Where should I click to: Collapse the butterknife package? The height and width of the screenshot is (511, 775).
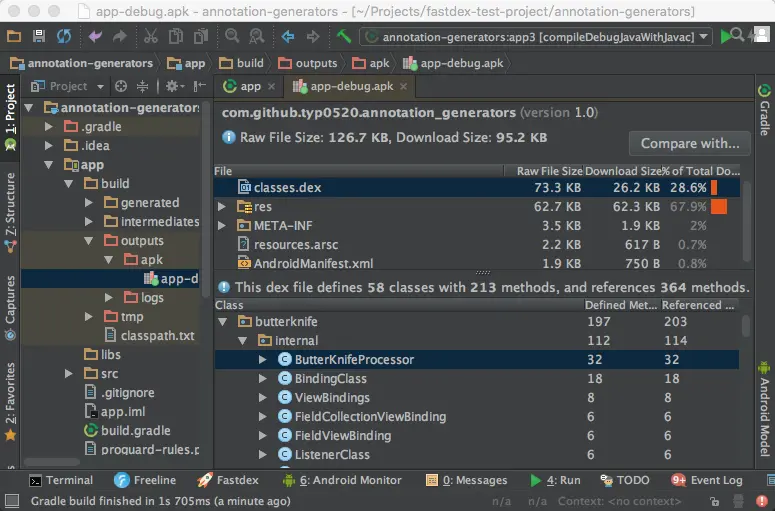tap(223, 322)
